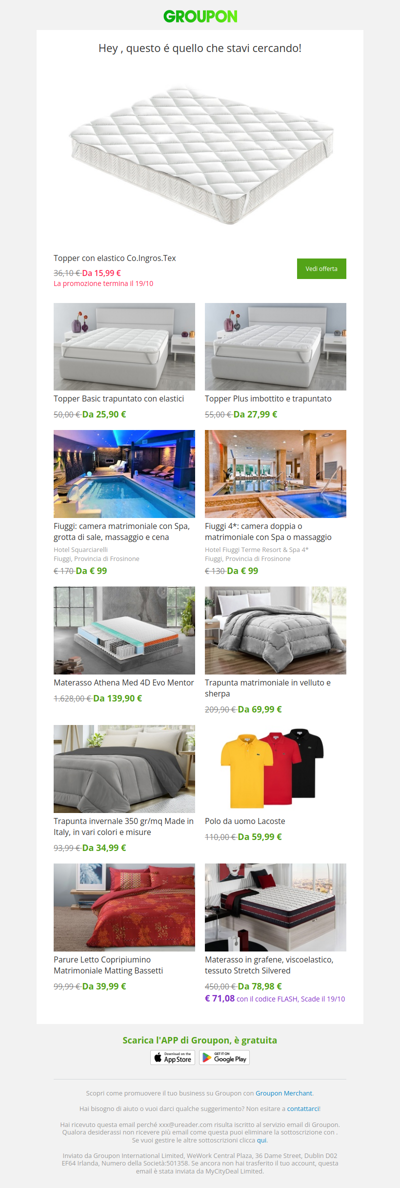Click Polo da uomo Lacoste title

pyautogui.click(x=245, y=821)
